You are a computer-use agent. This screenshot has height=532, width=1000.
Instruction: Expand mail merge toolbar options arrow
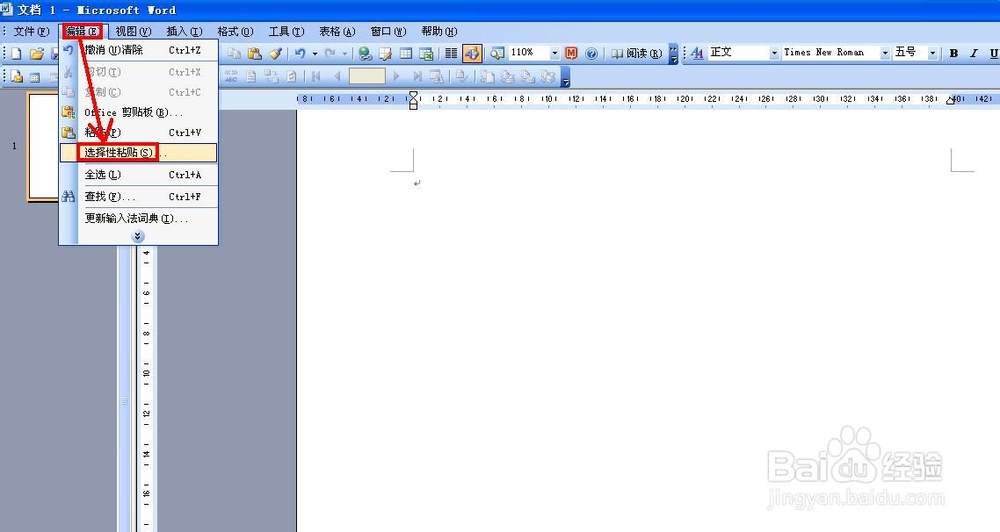point(565,77)
